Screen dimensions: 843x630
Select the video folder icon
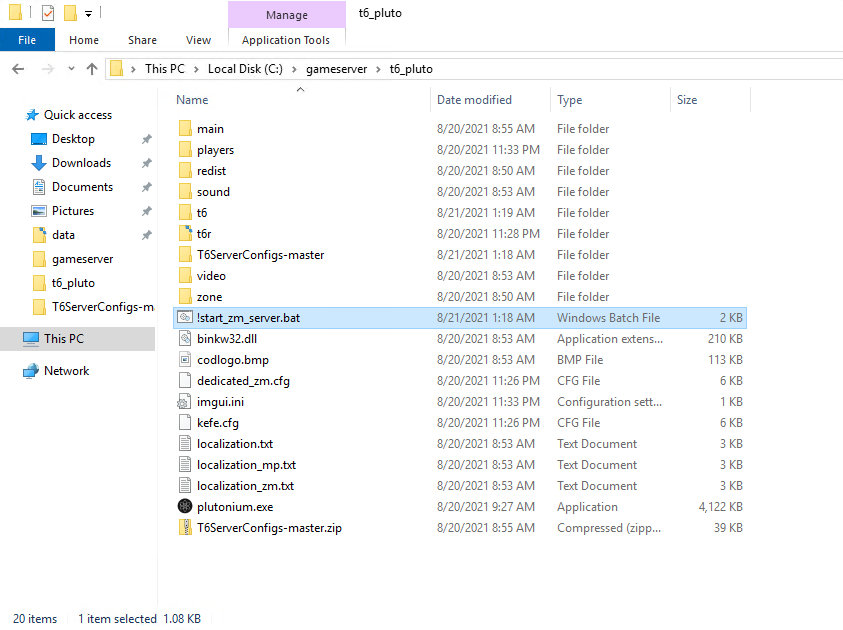click(x=184, y=276)
